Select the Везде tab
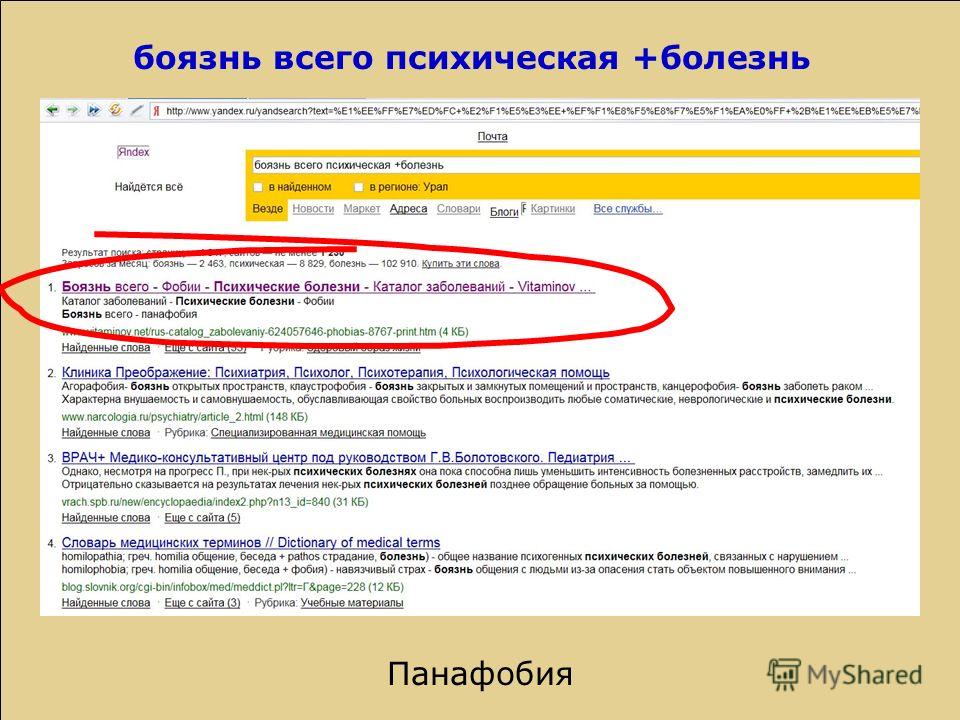Screen dimensions: 960x720 (268, 209)
